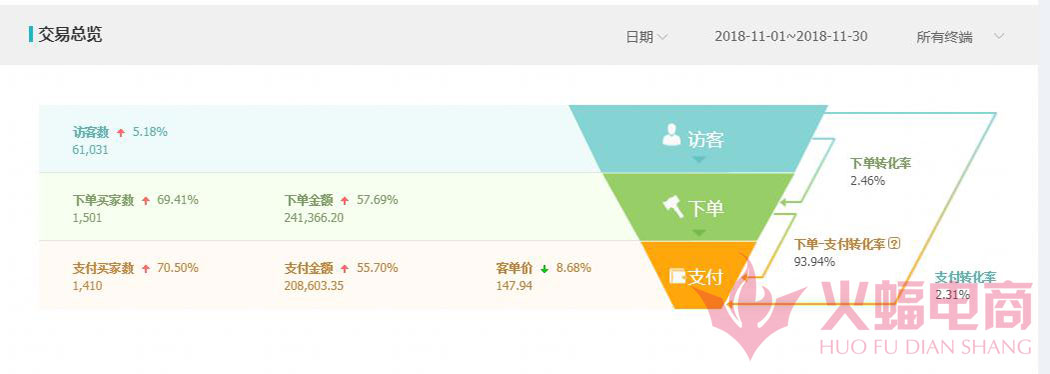This screenshot has height=374, width=1050.
Task: Click the 客单价 metric label
Action: (x=514, y=268)
